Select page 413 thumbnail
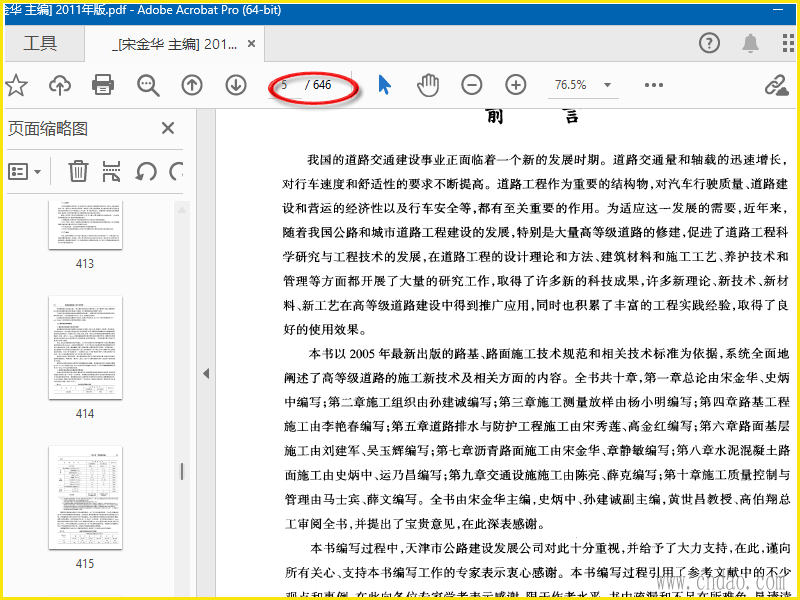The width and height of the screenshot is (800, 600). coord(85,225)
